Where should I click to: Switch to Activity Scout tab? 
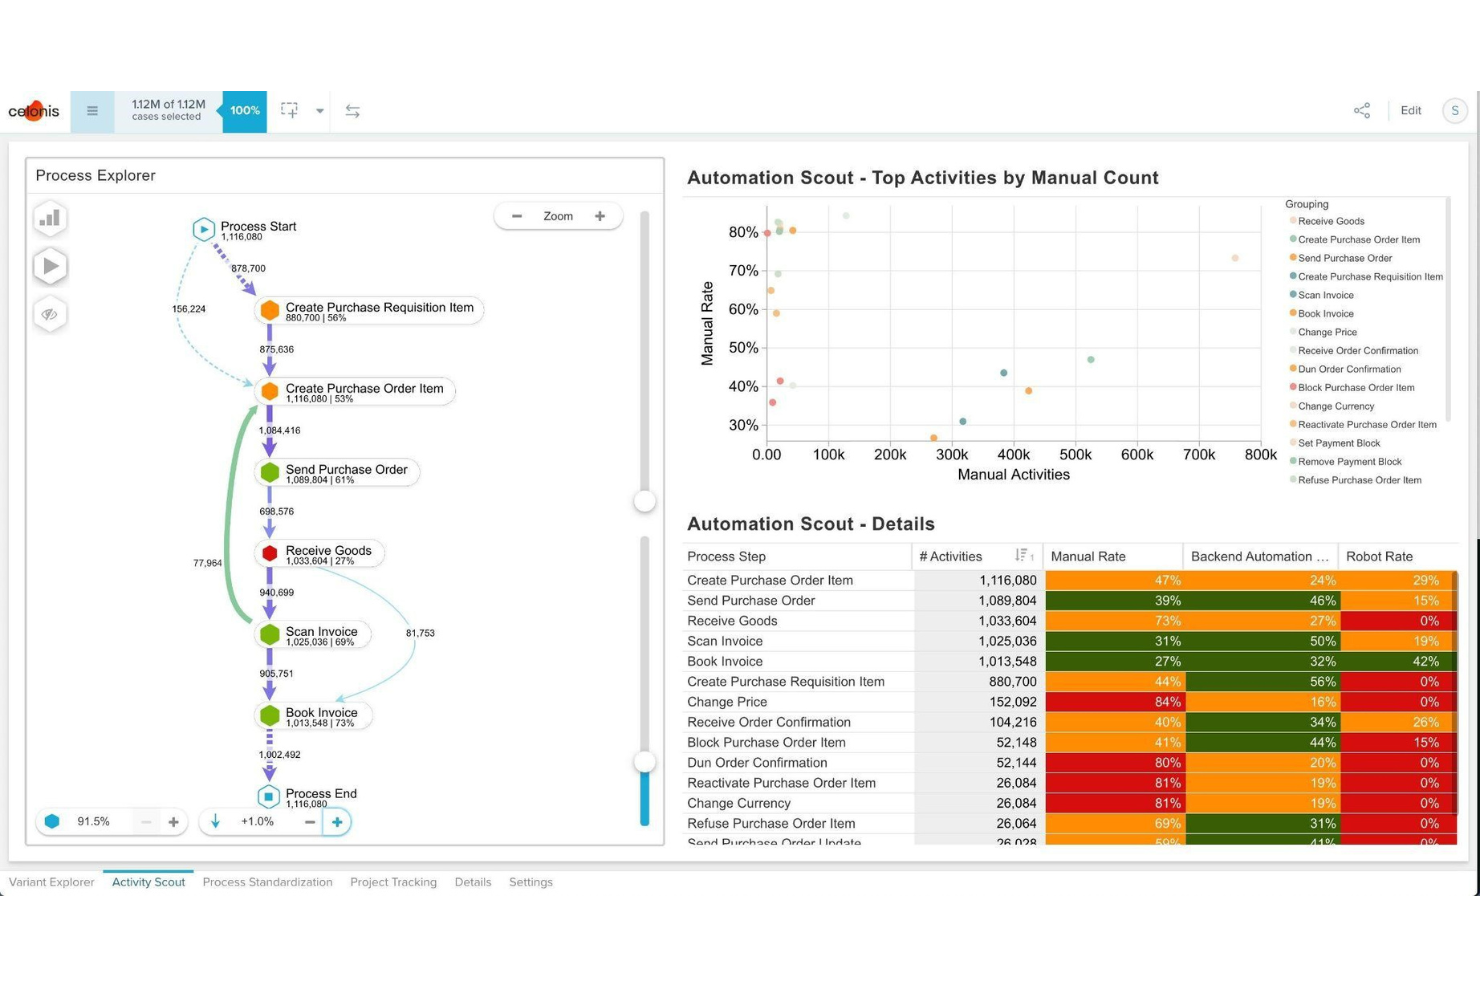pos(148,882)
